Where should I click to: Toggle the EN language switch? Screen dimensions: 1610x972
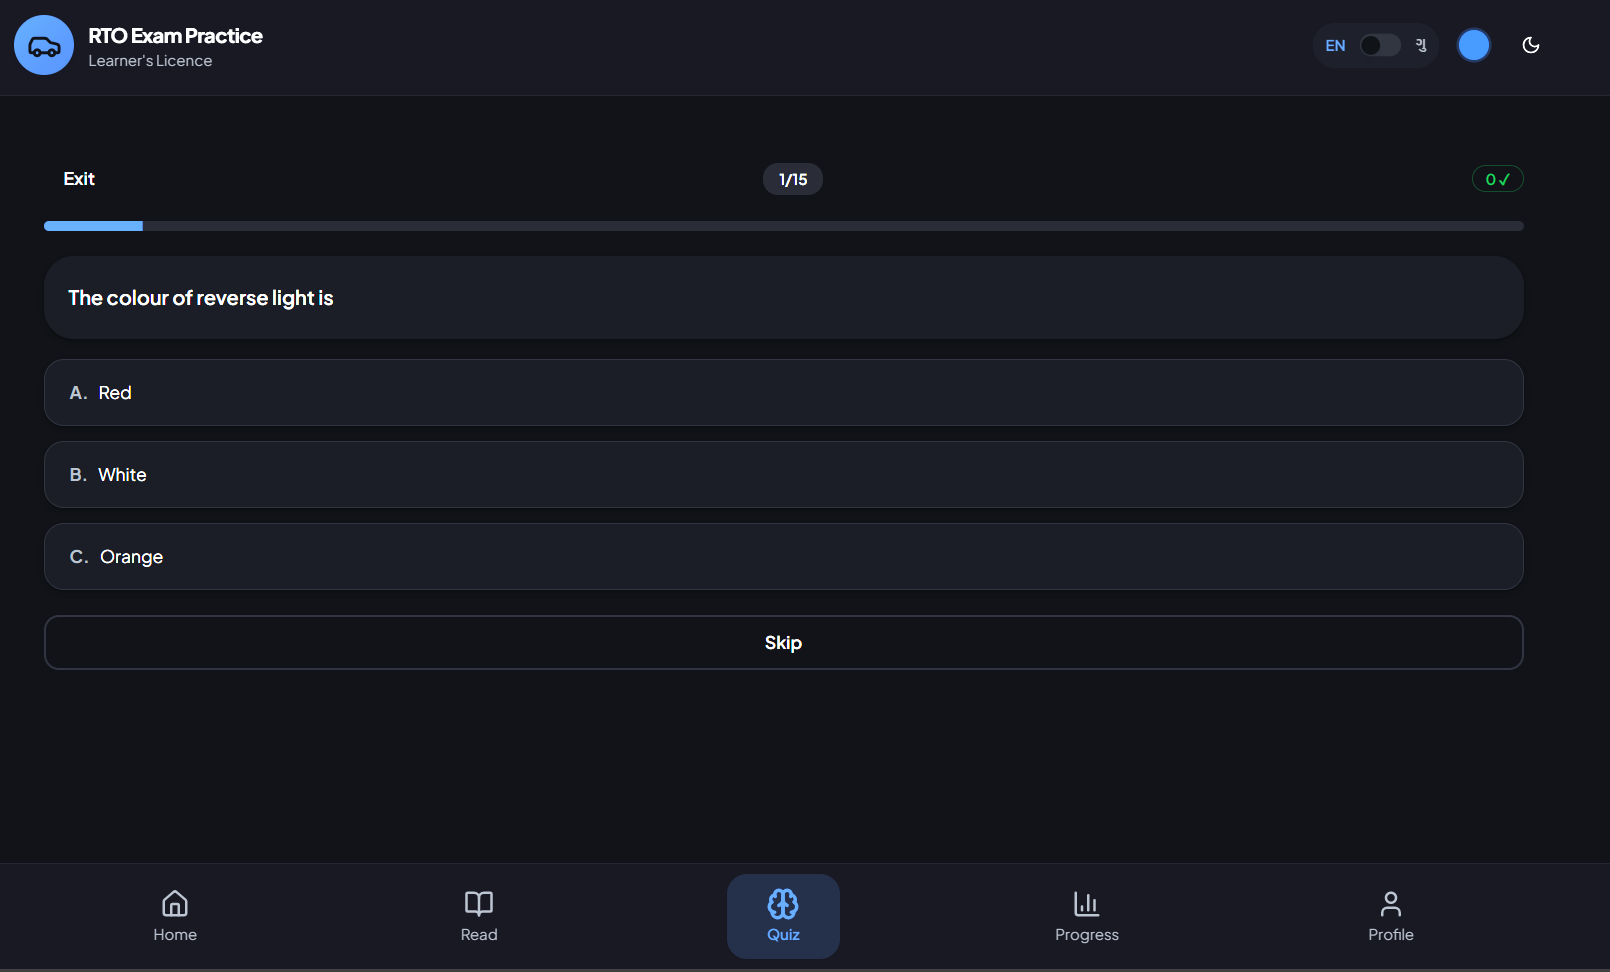click(x=1380, y=45)
